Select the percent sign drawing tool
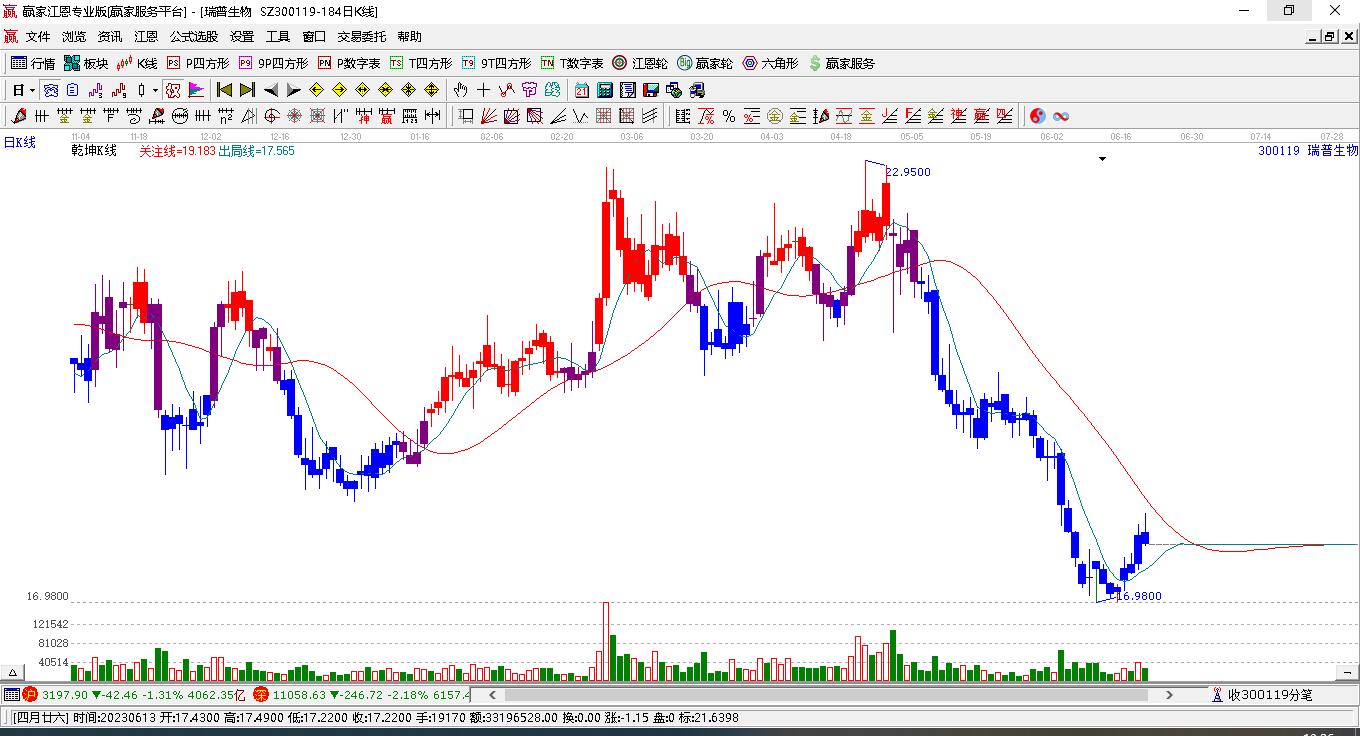Screen dimensions: 1360x736 click(729, 116)
